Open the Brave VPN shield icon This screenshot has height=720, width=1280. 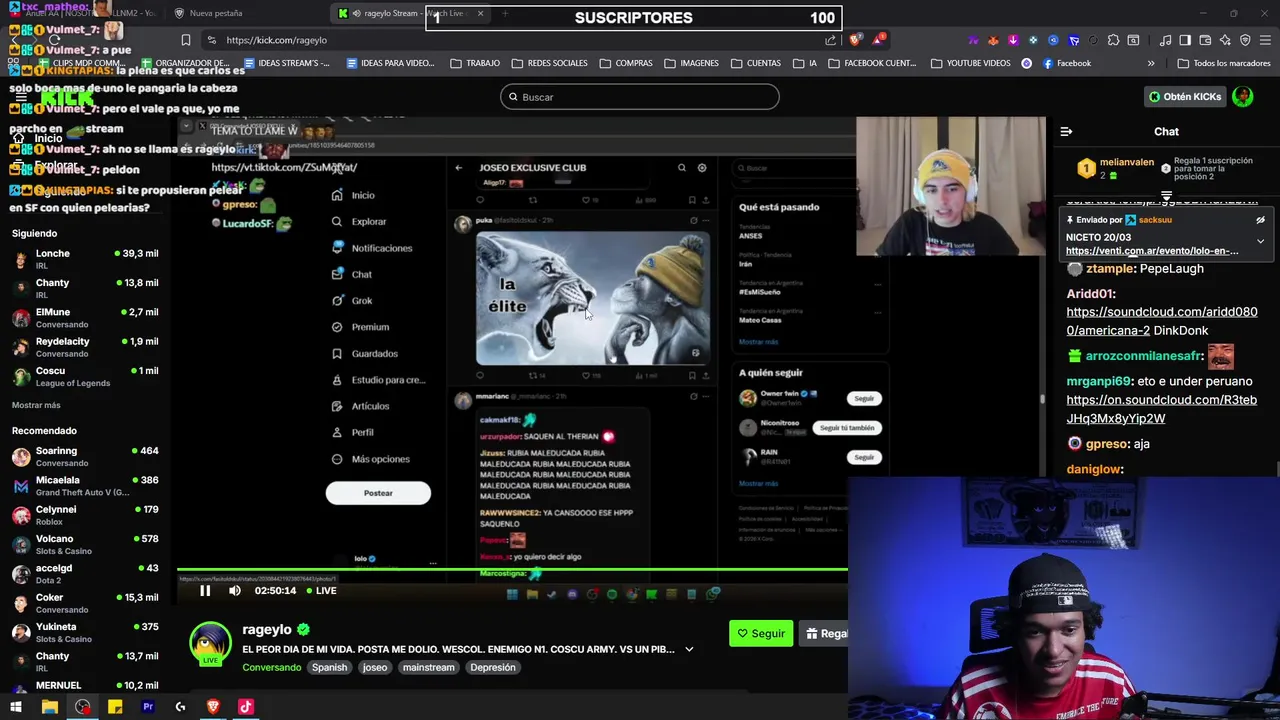click(x=1245, y=40)
